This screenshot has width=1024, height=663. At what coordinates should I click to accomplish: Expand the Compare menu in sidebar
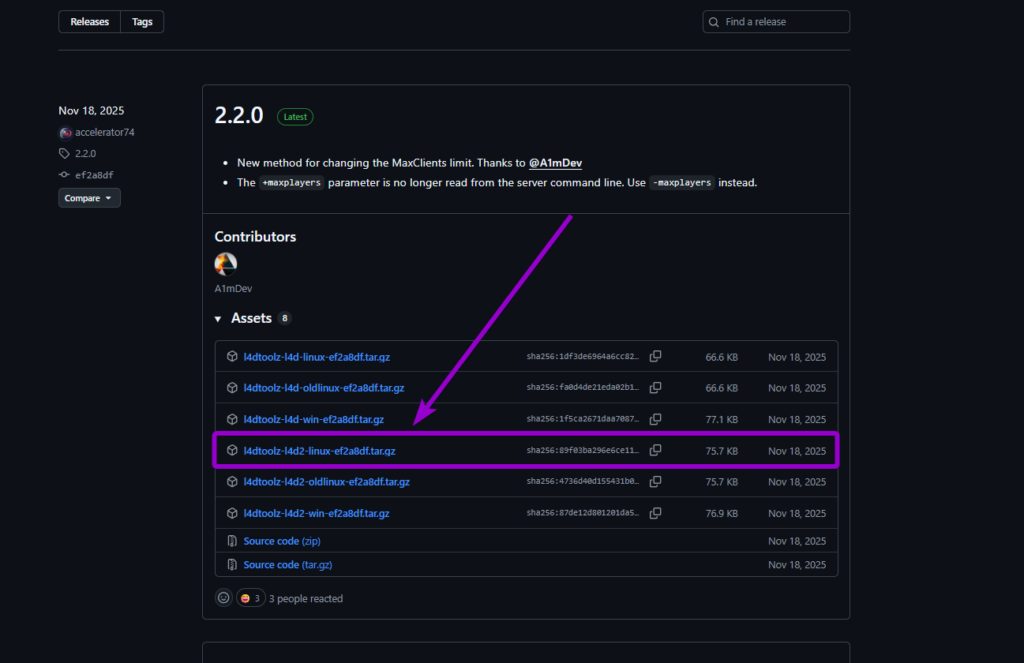point(89,197)
